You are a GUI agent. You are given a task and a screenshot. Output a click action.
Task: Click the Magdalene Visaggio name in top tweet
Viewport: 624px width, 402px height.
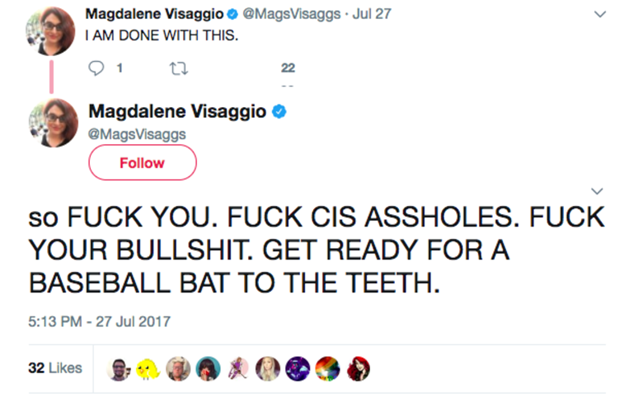(154, 14)
